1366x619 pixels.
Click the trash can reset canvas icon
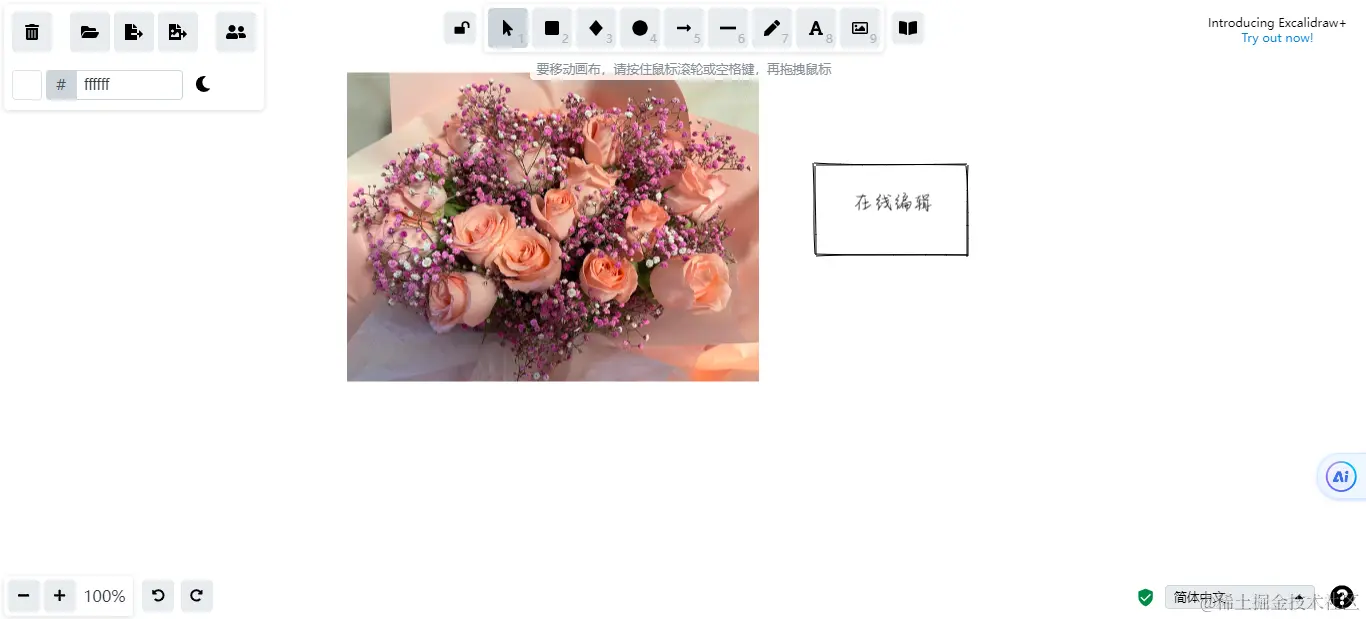[32, 32]
